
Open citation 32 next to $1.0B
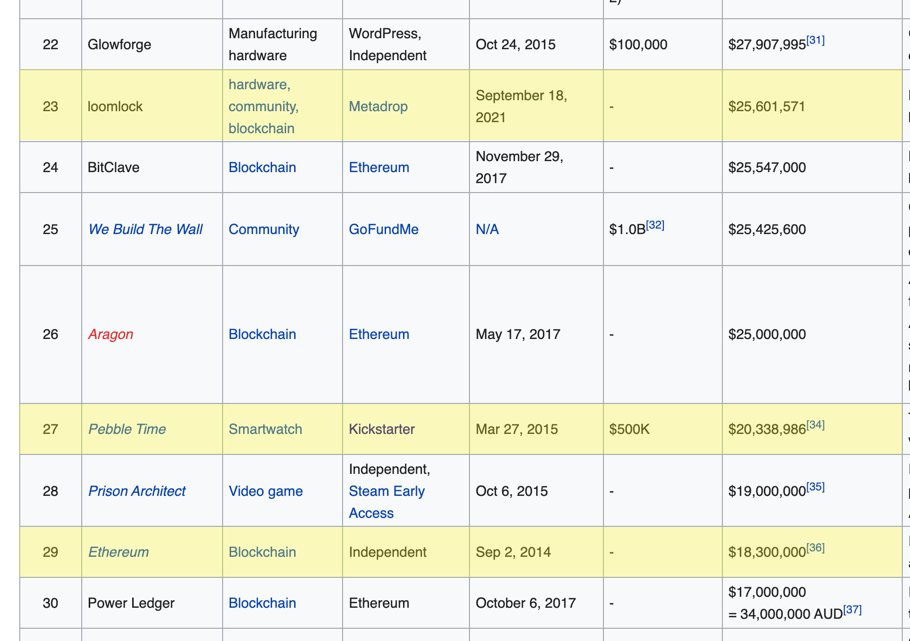(x=655, y=225)
